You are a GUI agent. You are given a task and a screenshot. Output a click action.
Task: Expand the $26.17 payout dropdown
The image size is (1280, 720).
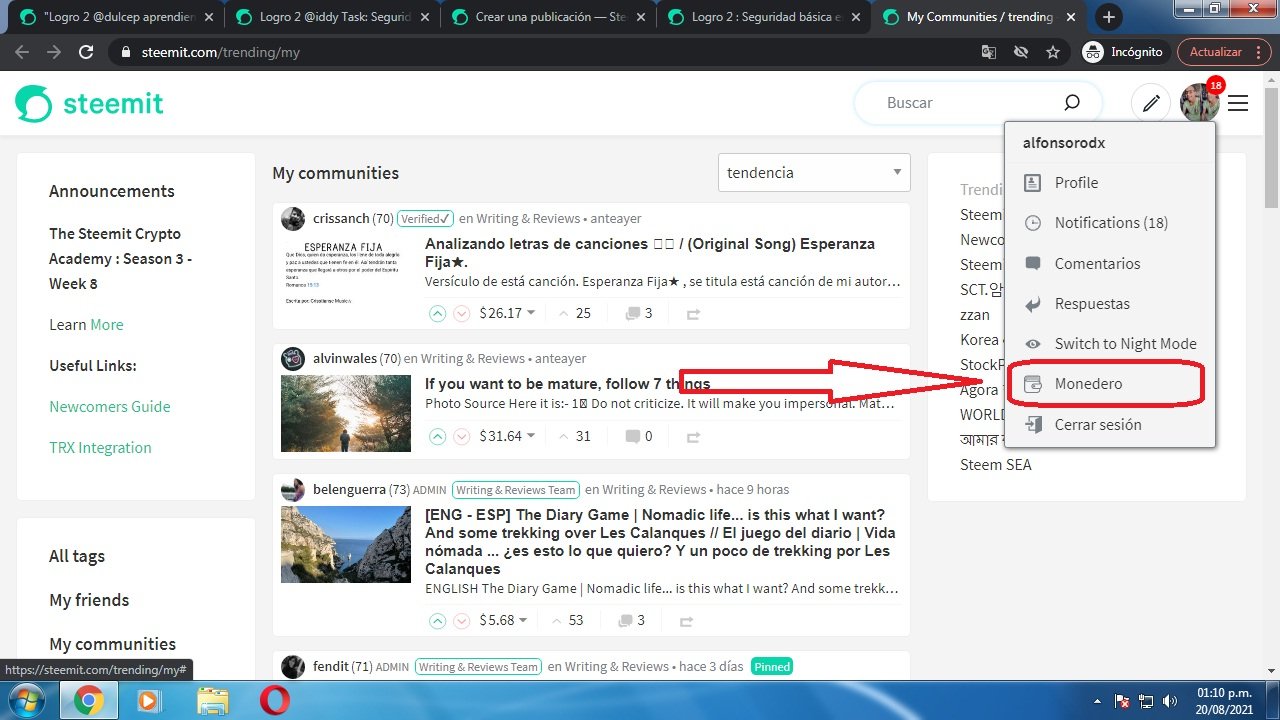(x=508, y=313)
